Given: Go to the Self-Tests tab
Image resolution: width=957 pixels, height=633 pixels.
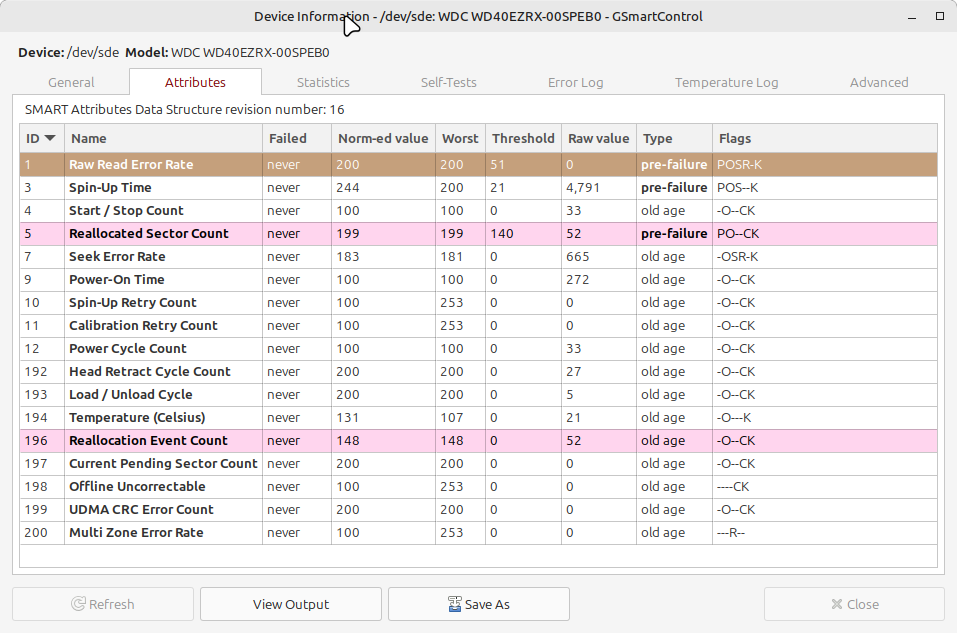Looking at the screenshot, I should pos(449,82).
